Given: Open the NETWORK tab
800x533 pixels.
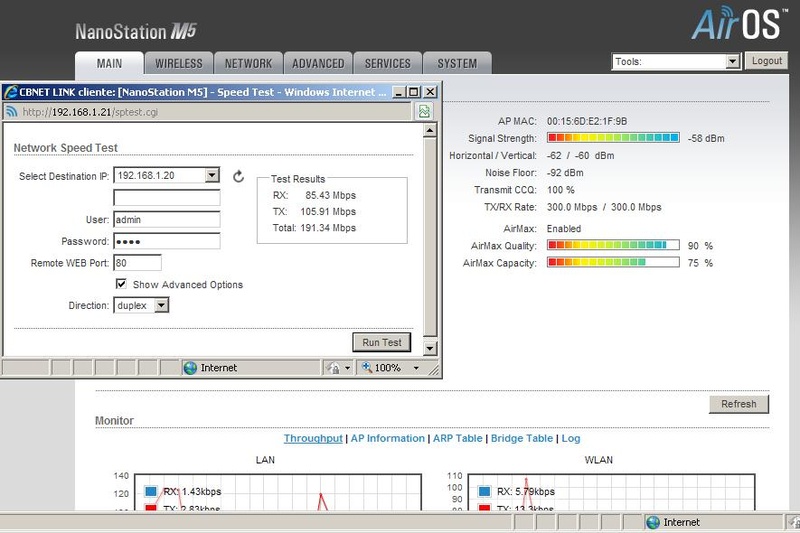Looking at the screenshot, I should (248, 63).
